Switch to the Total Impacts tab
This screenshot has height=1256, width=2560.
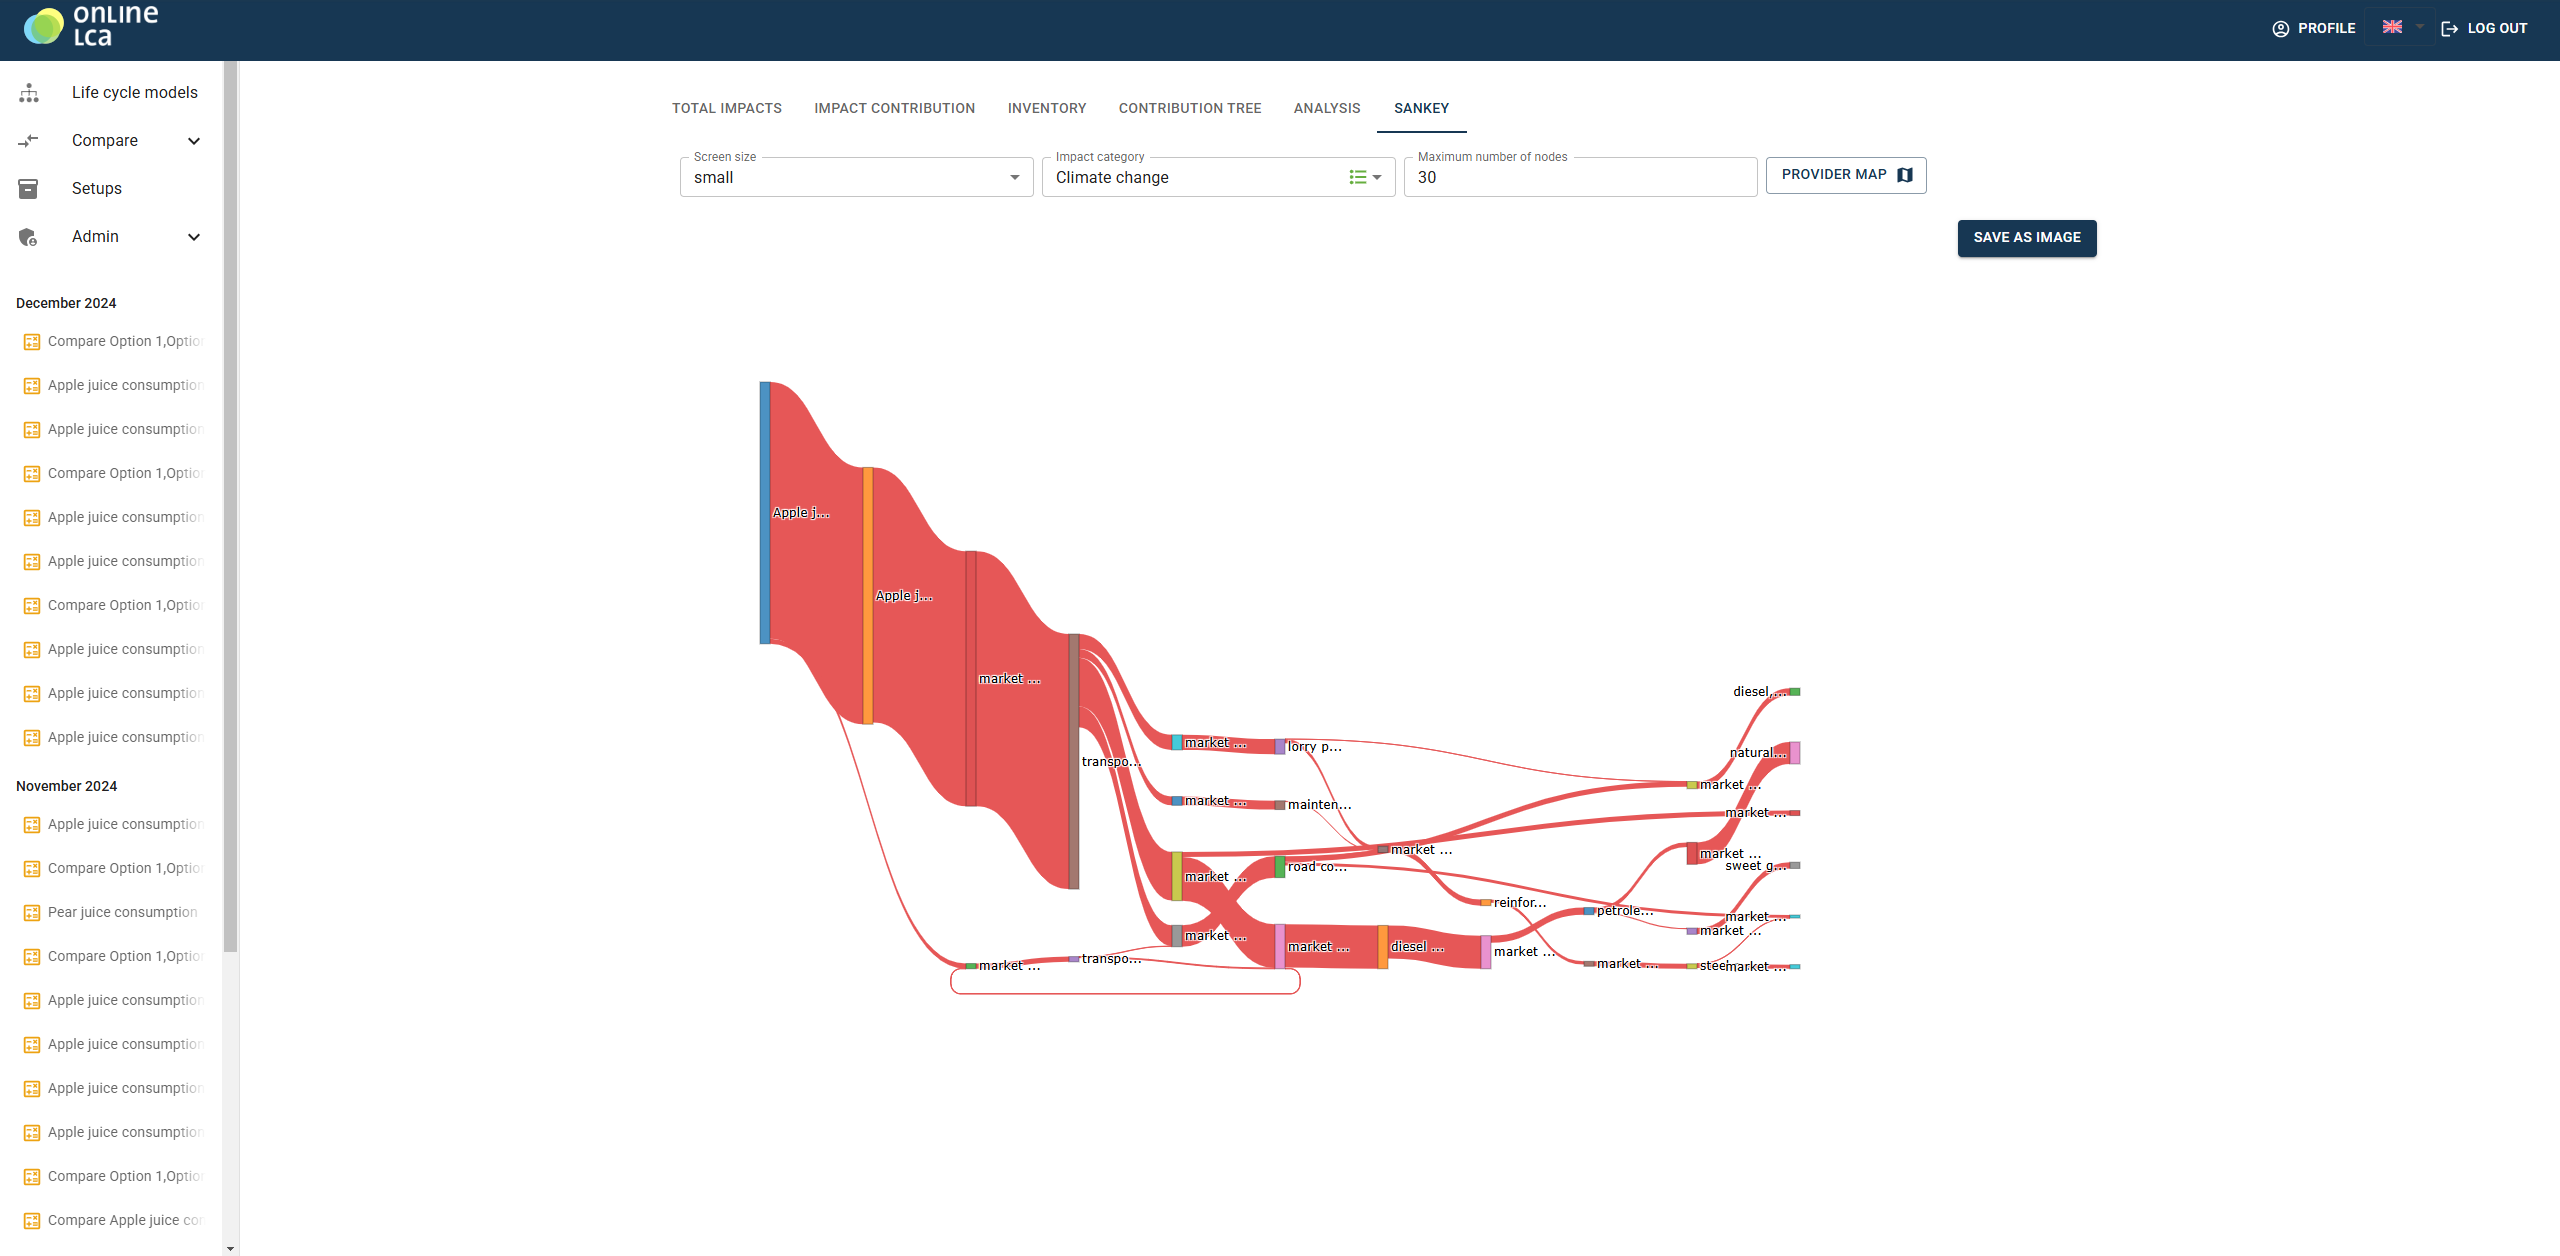(726, 108)
